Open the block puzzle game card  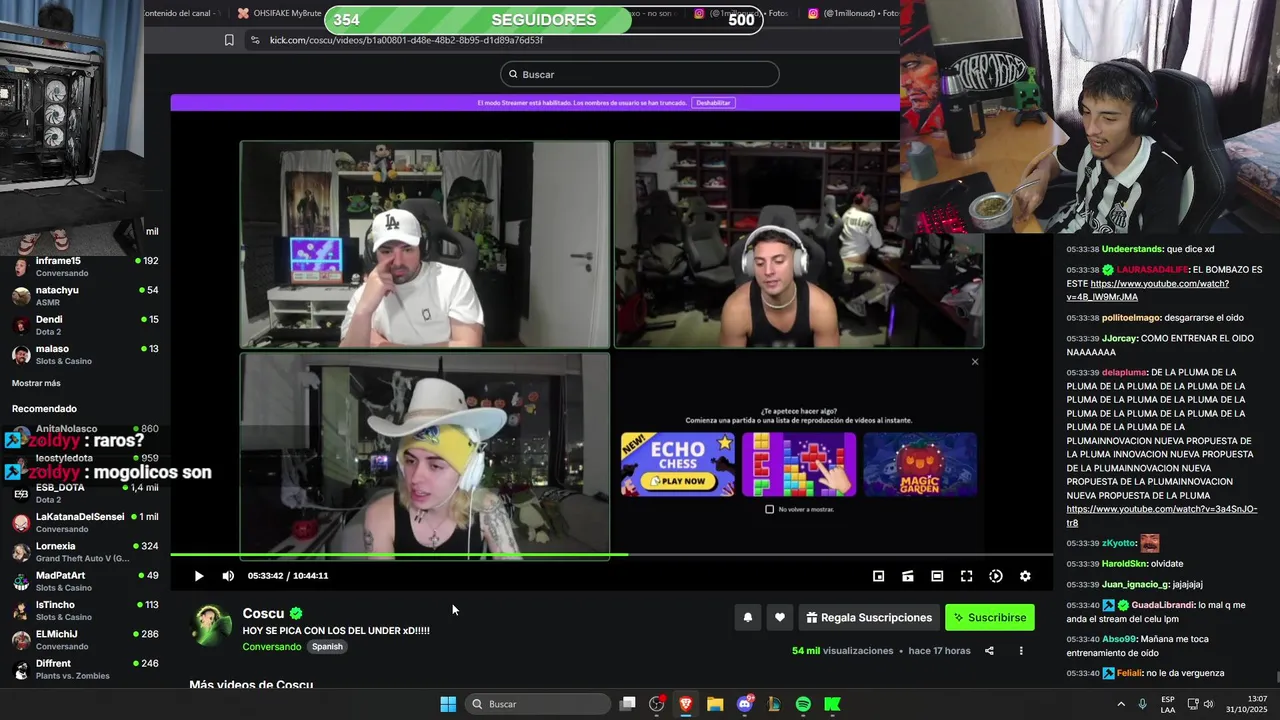tap(799, 464)
